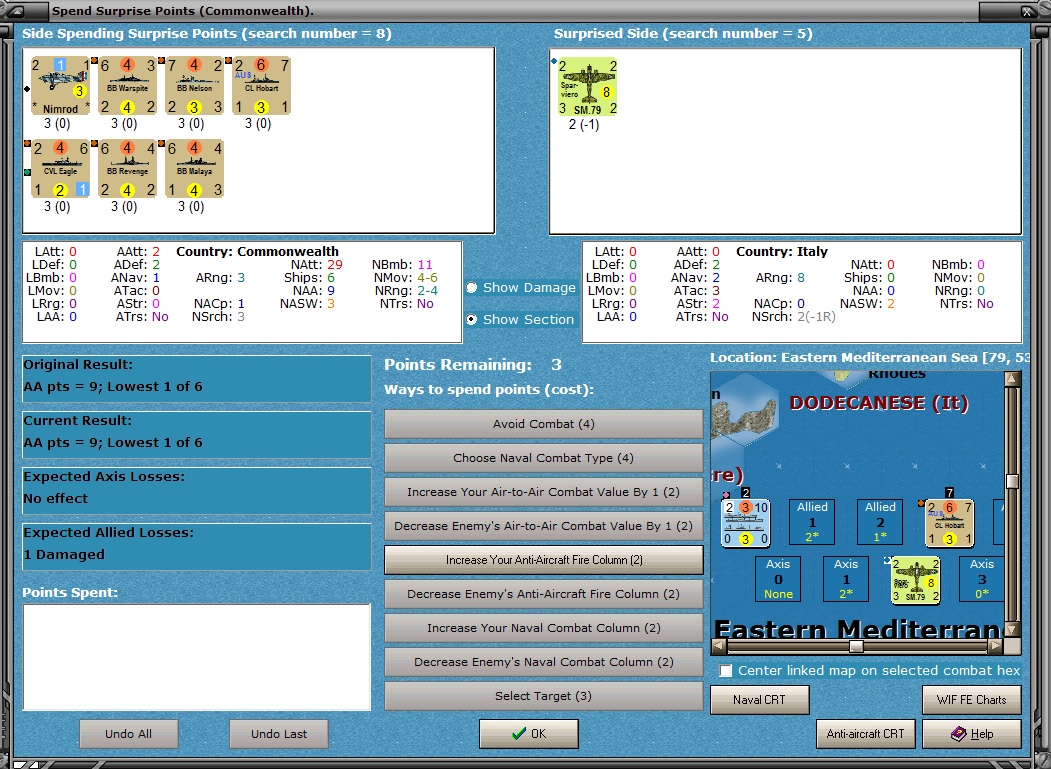Decrease Enemy's Air-to-Air Combat Value By 1
Image resolution: width=1051 pixels, height=769 pixels.
click(x=544, y=526)
